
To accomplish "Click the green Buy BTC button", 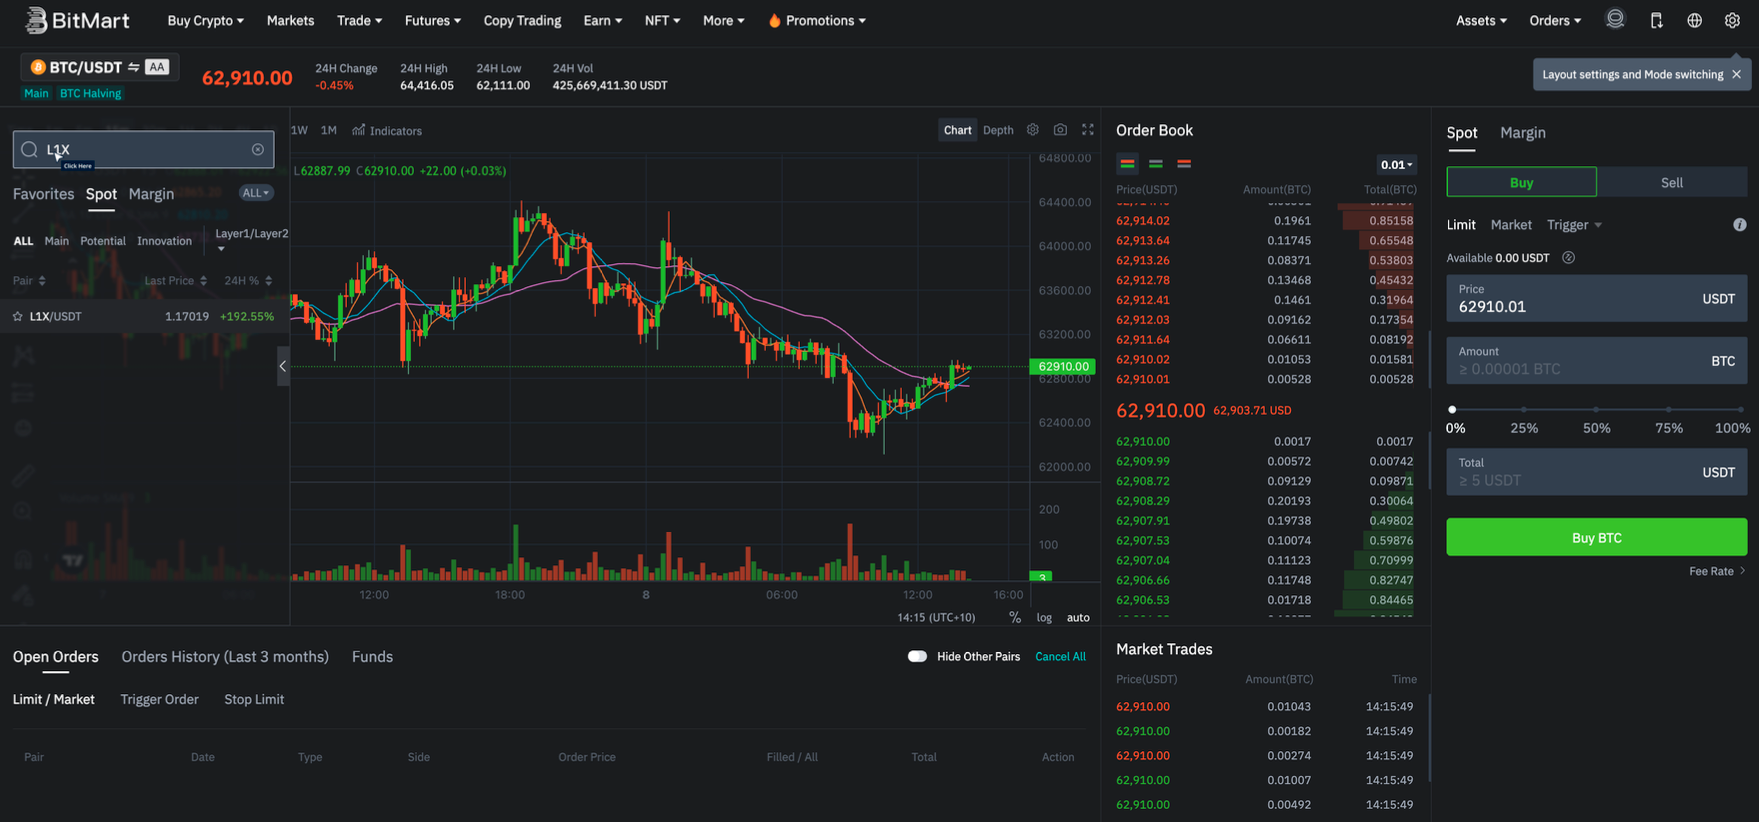I will tap(1596, 538).
